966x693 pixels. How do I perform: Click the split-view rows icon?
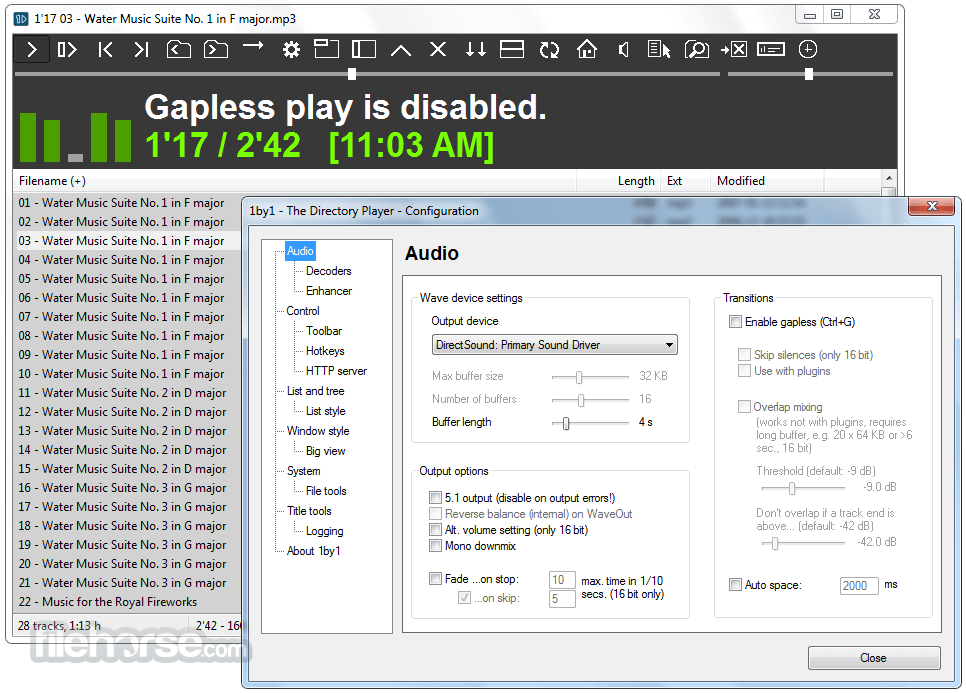click(x=512, y=49)
